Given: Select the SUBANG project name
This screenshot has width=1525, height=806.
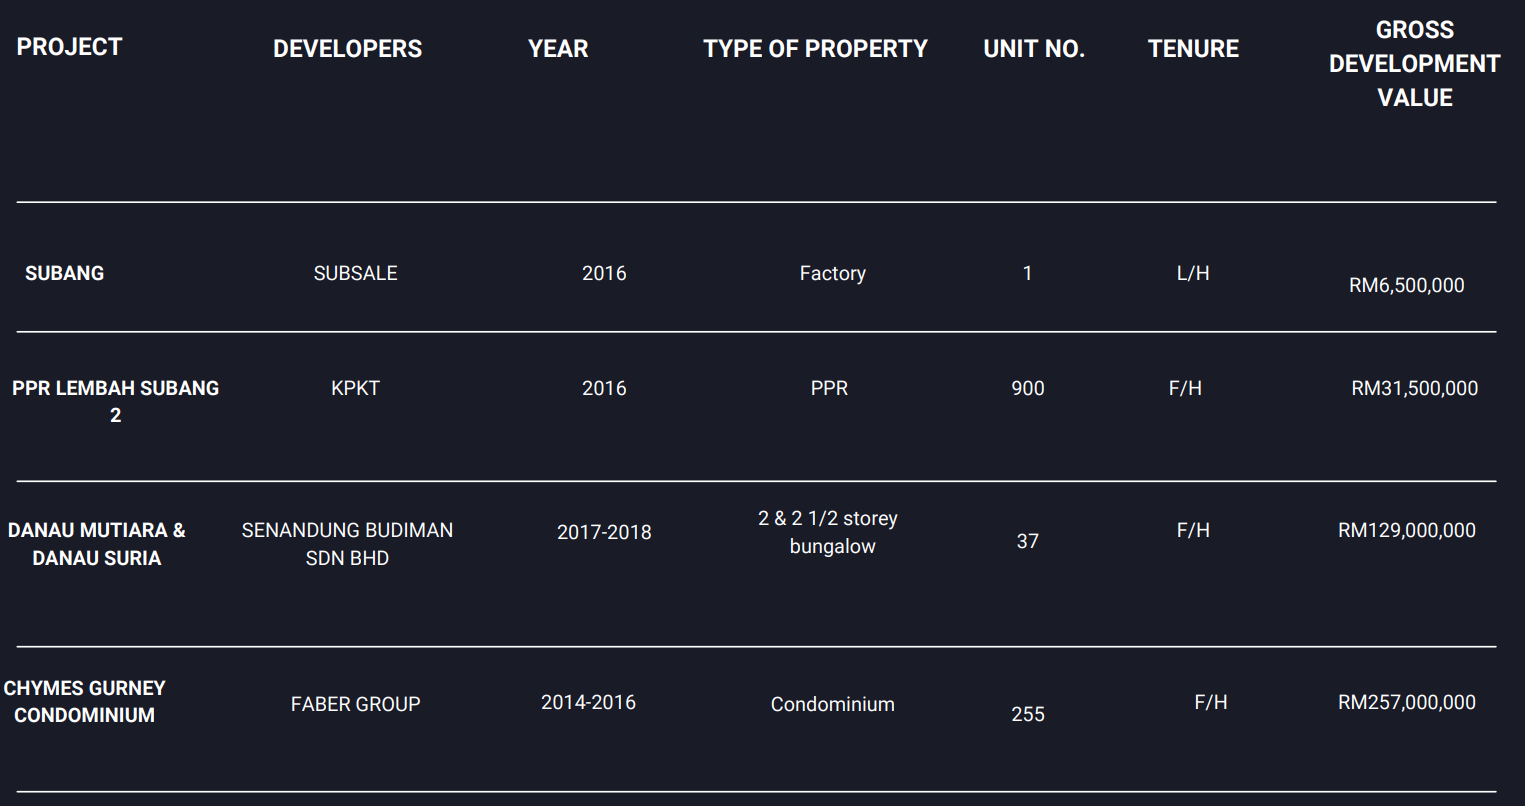Looking at the screenshot, I should click(64, 273).
